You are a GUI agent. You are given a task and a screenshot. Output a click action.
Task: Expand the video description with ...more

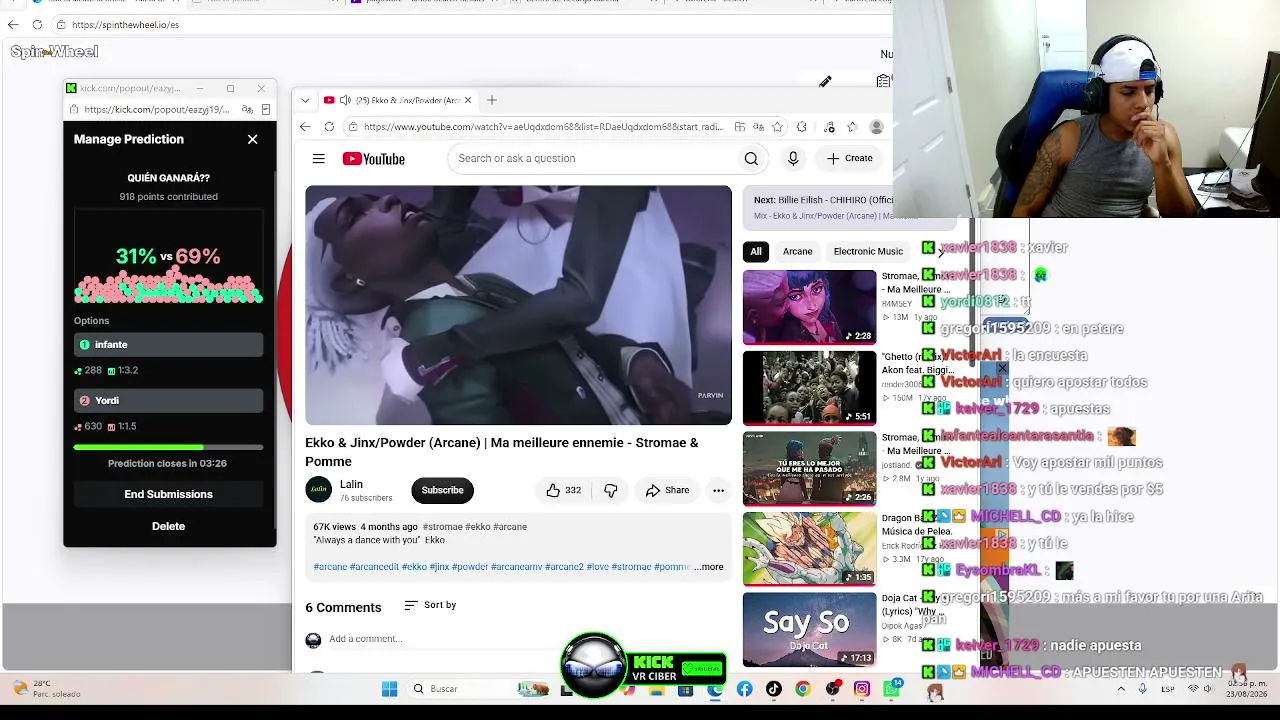point(709,567)
